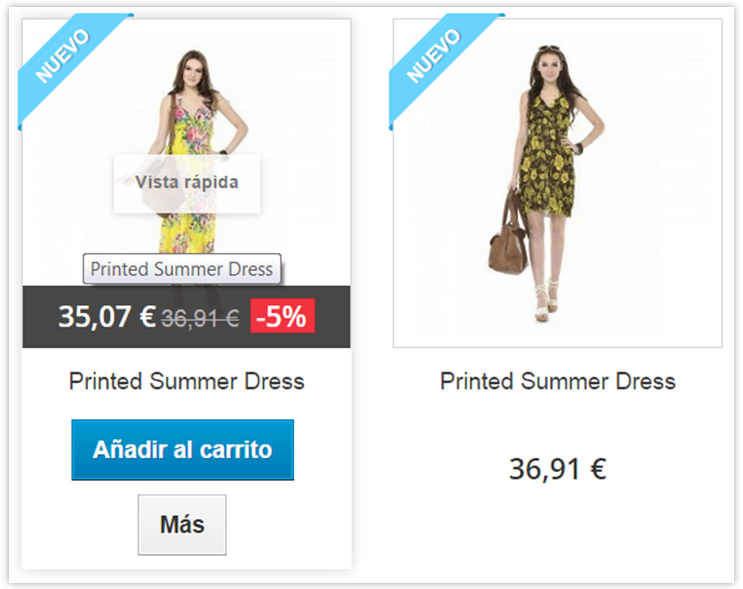The image size is (743, 589).
Task: Open left Printed Summer Dress title link
Action: coord(187,381)
